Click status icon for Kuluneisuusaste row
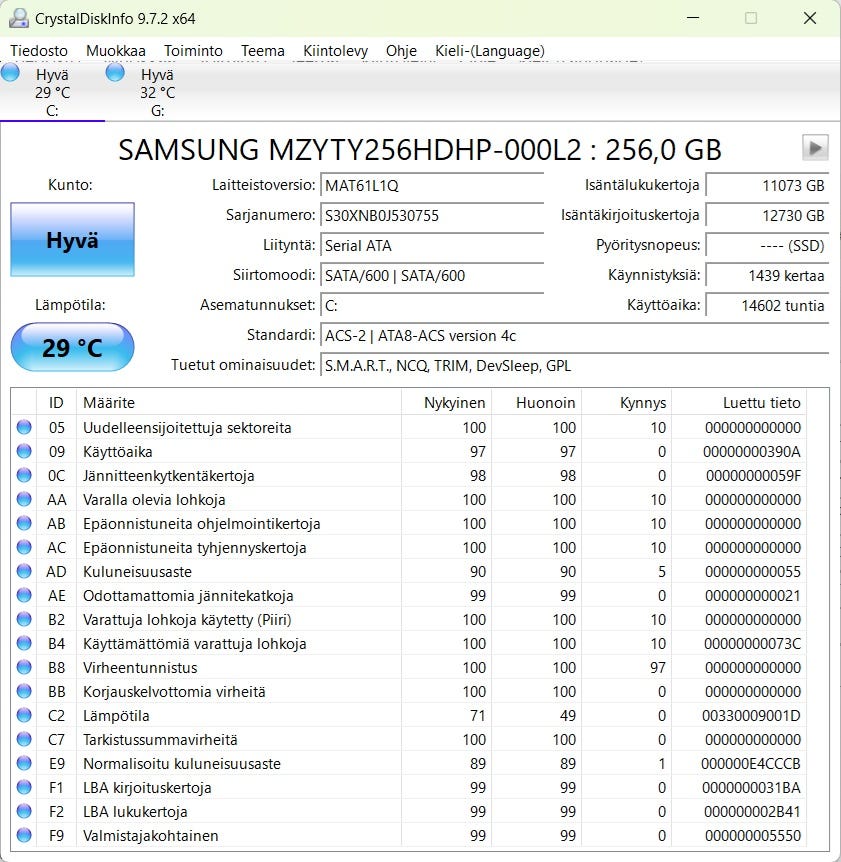This screenshot has width=841, height=862. click(24, 572)
